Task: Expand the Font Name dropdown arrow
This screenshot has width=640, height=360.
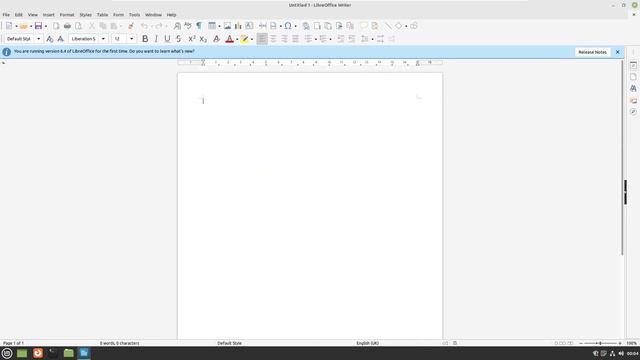Action: (103, 39)
